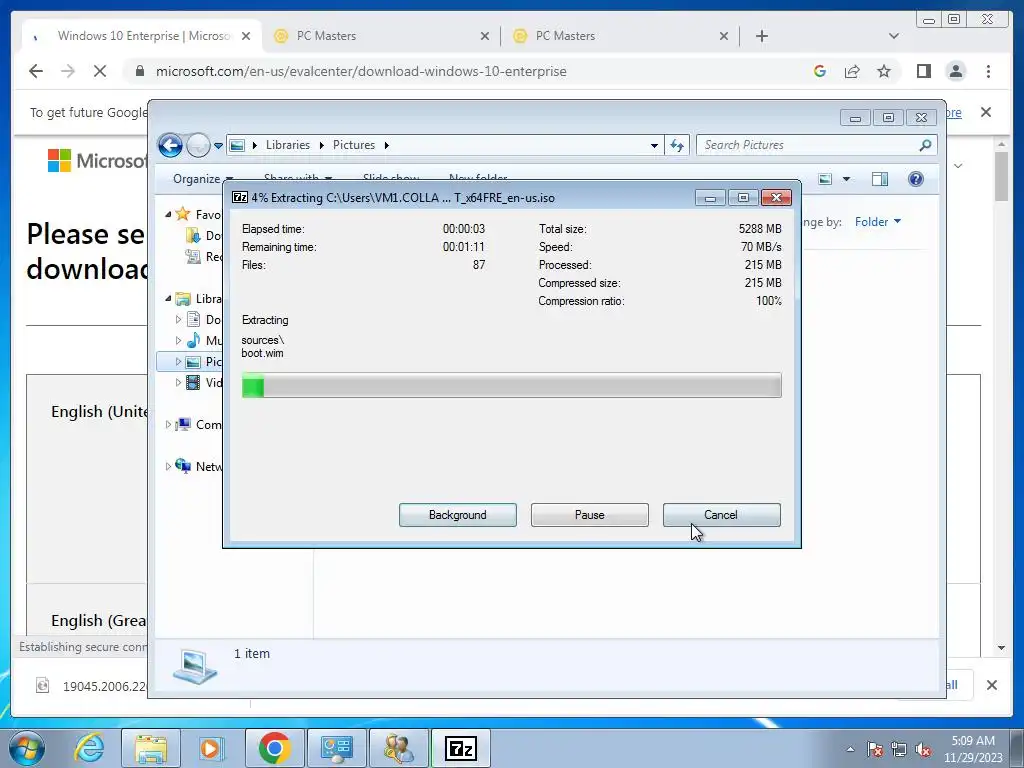The image size is (1024, 768).
Task: Switch to Windows 10 Enterprise Chrome tab
Action: coord(144,36)
